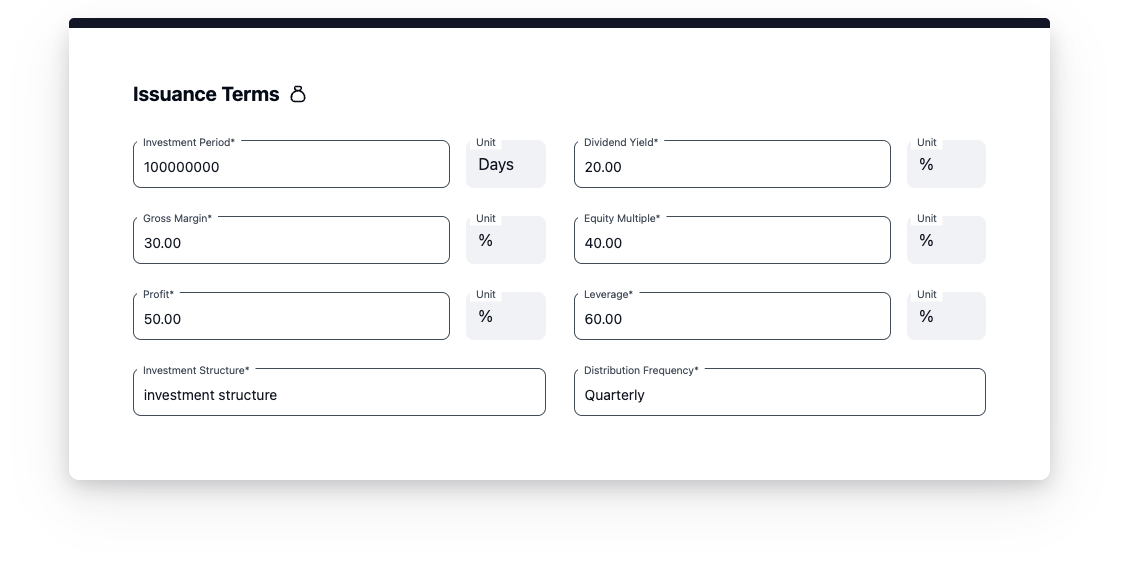Open the Distribution Frequency dropdown
Screen dimensions: 1121x575
coord(779,394)
